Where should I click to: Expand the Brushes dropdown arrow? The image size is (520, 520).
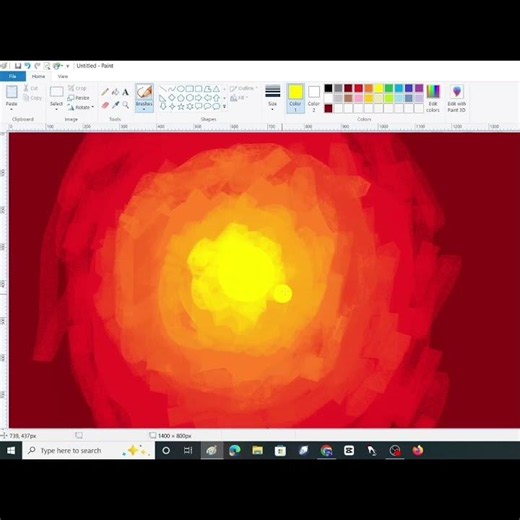144,109
